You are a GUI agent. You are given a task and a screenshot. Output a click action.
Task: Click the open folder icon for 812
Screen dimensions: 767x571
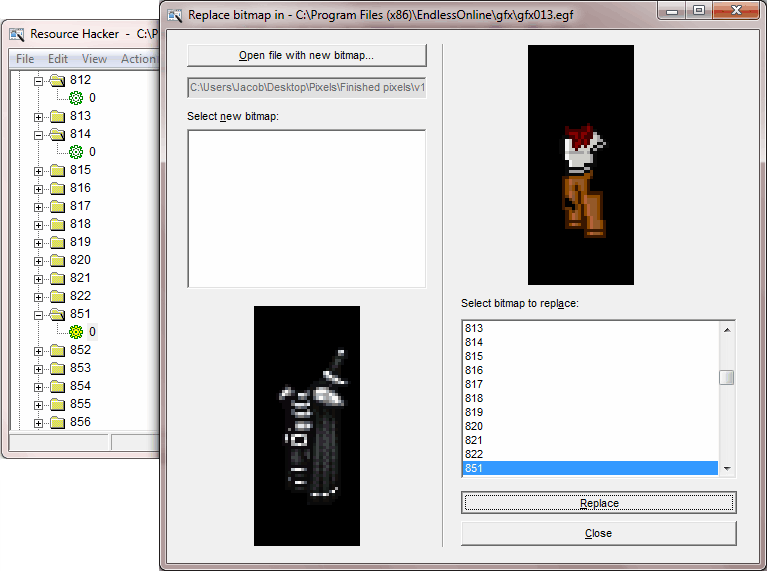point(57,80)
